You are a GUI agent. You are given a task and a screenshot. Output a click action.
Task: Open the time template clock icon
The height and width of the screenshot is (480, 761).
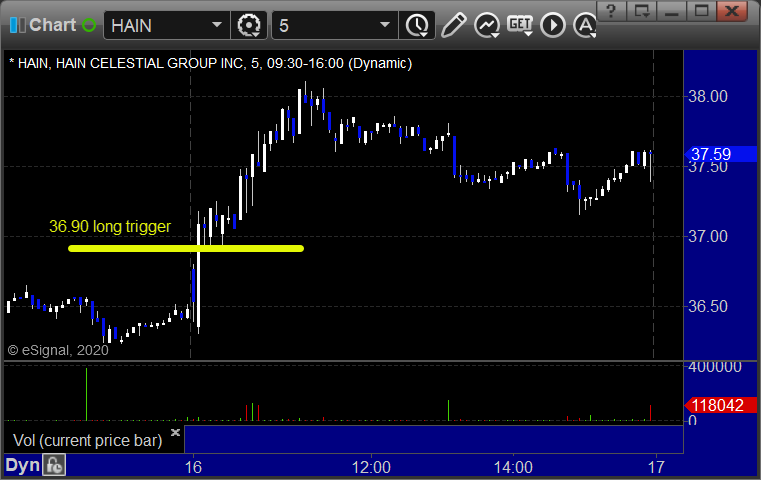417,25
